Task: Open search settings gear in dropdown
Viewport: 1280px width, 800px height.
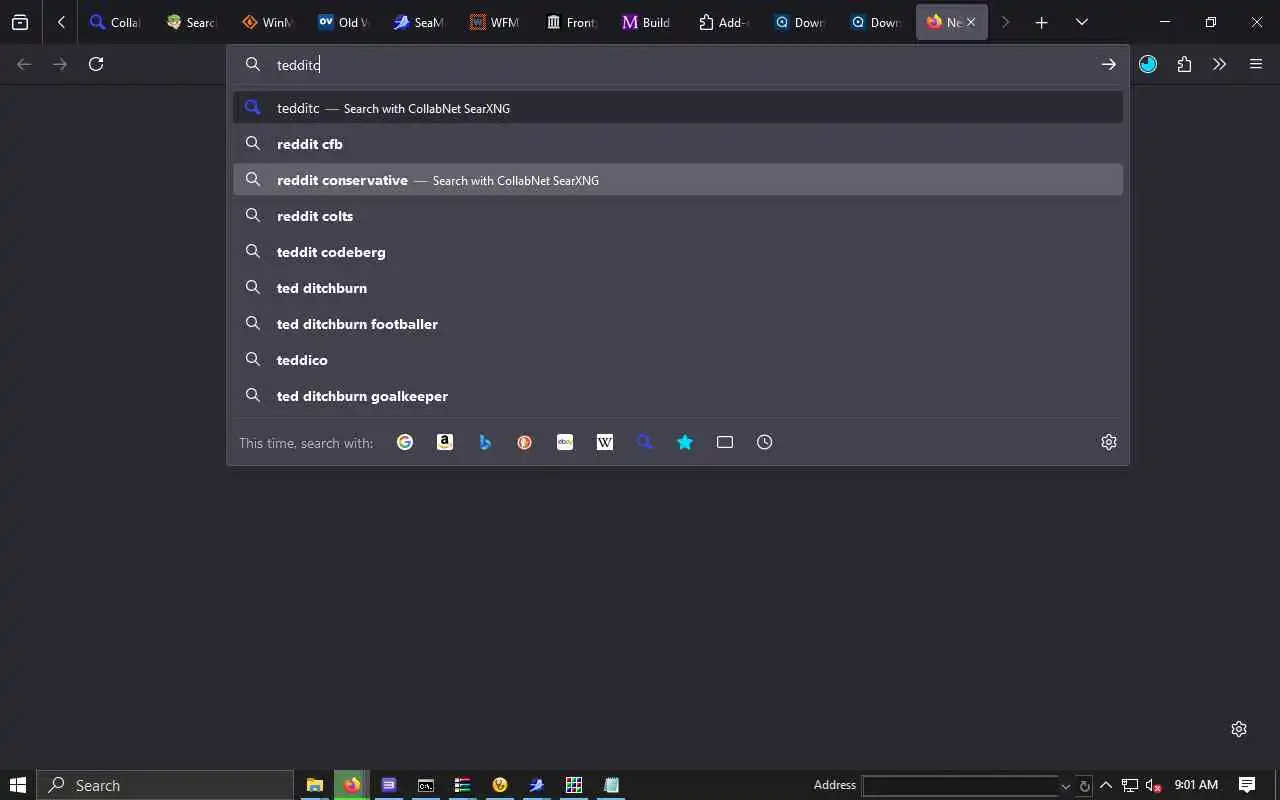Action: (1109, 442)
